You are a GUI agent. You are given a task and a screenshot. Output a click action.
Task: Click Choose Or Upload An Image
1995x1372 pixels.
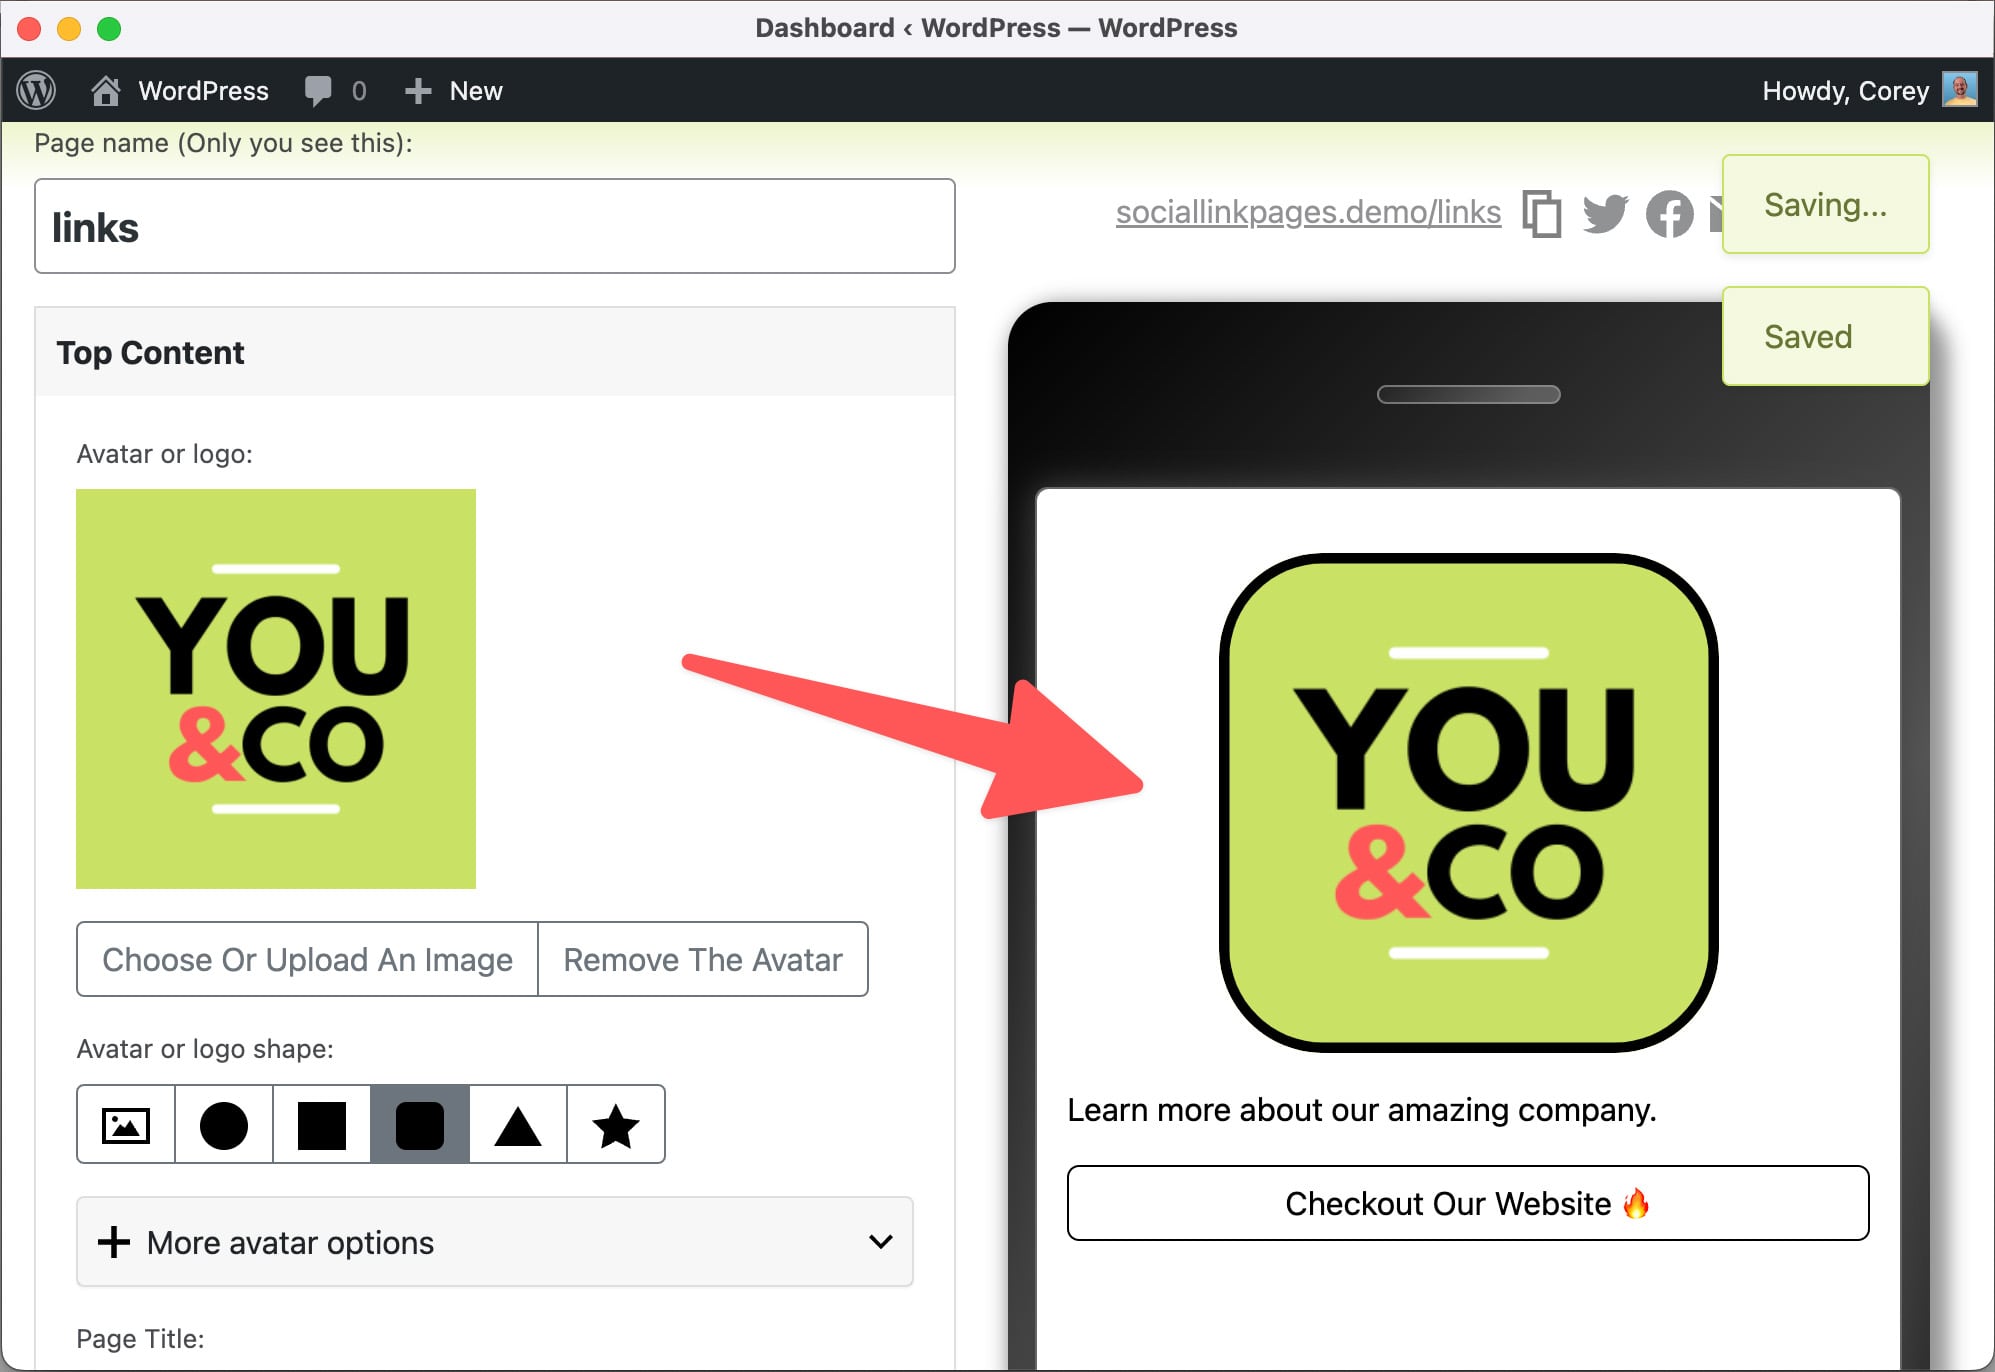point(307,959)
